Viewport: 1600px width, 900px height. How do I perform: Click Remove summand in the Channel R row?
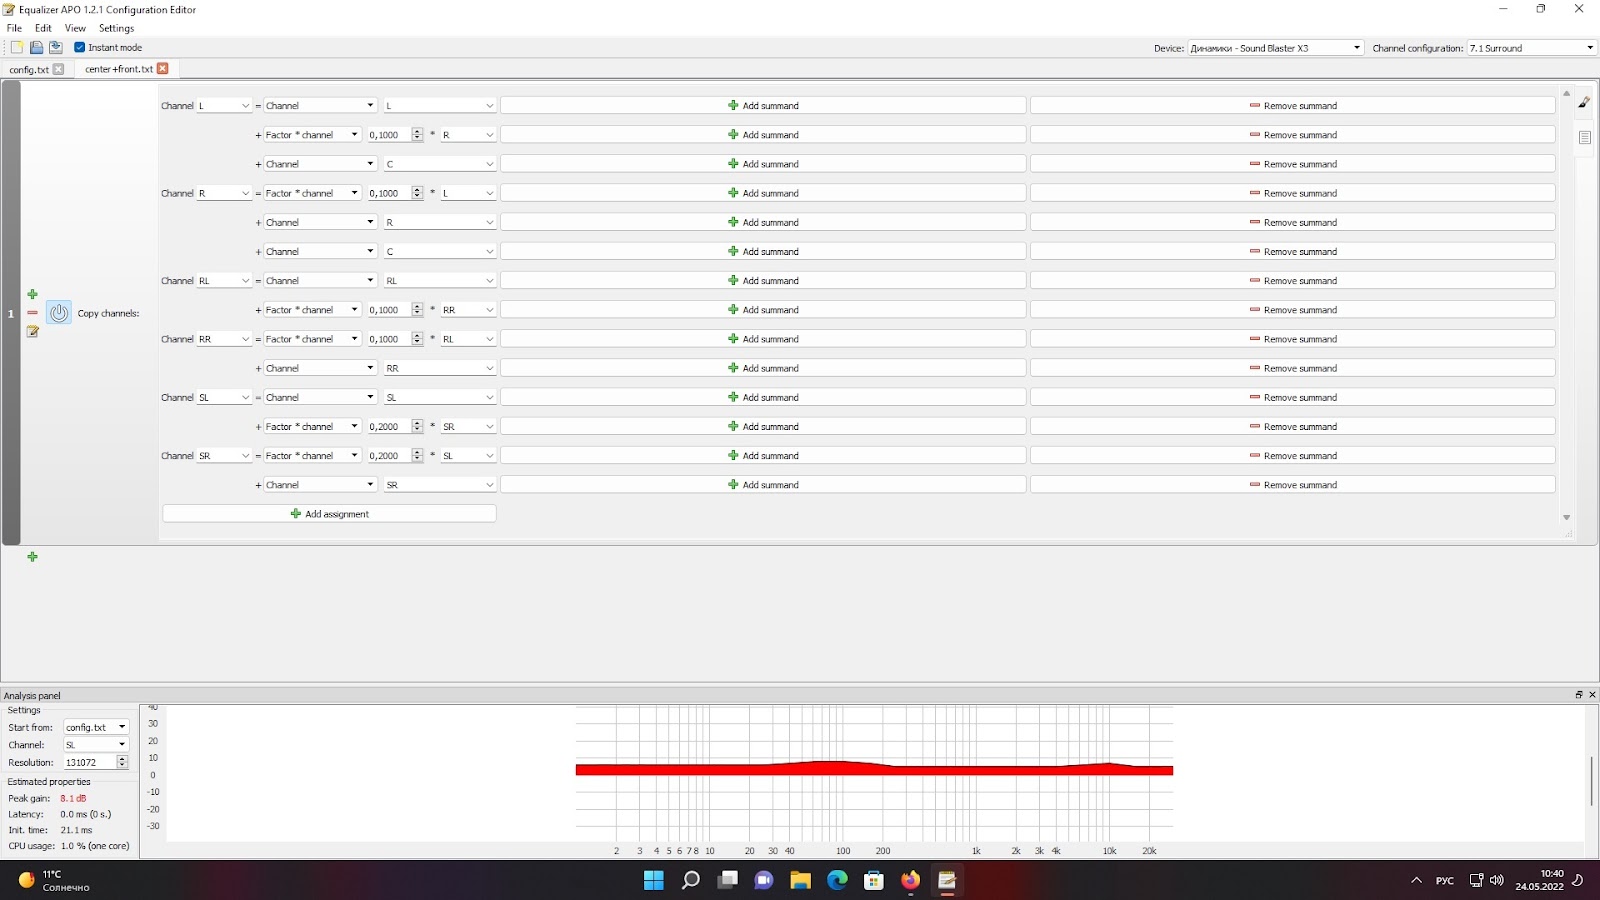pos(1293,193)
